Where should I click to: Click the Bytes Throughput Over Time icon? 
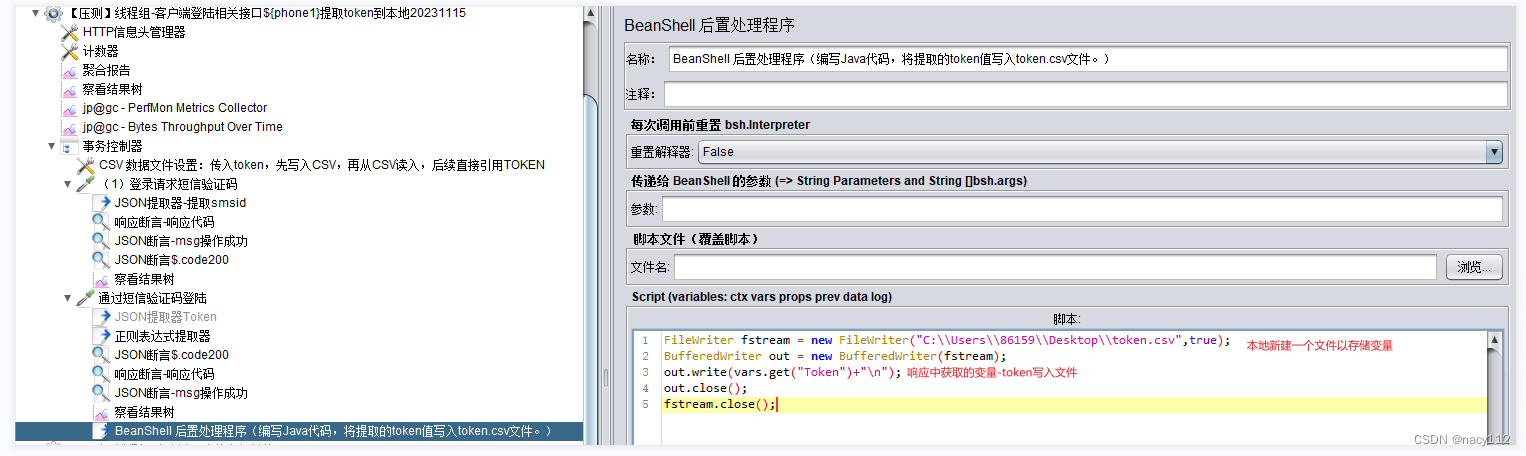click(x=70, y=127)
